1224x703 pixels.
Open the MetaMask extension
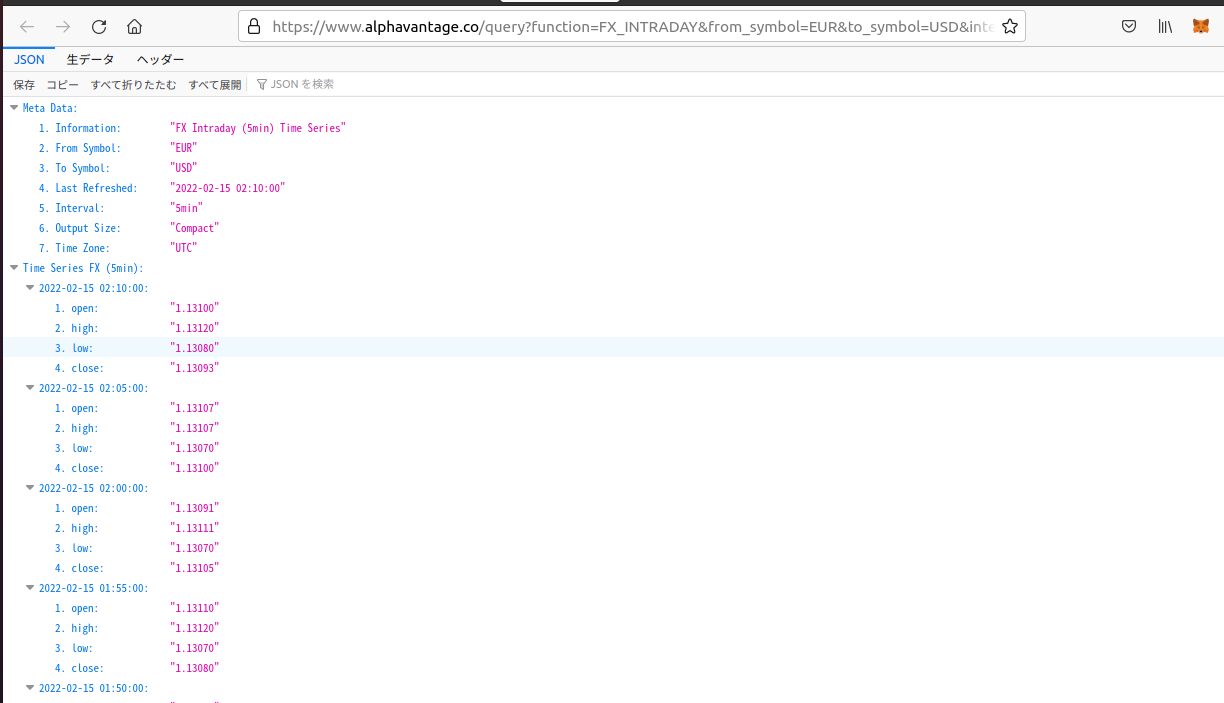[1200, 26]
